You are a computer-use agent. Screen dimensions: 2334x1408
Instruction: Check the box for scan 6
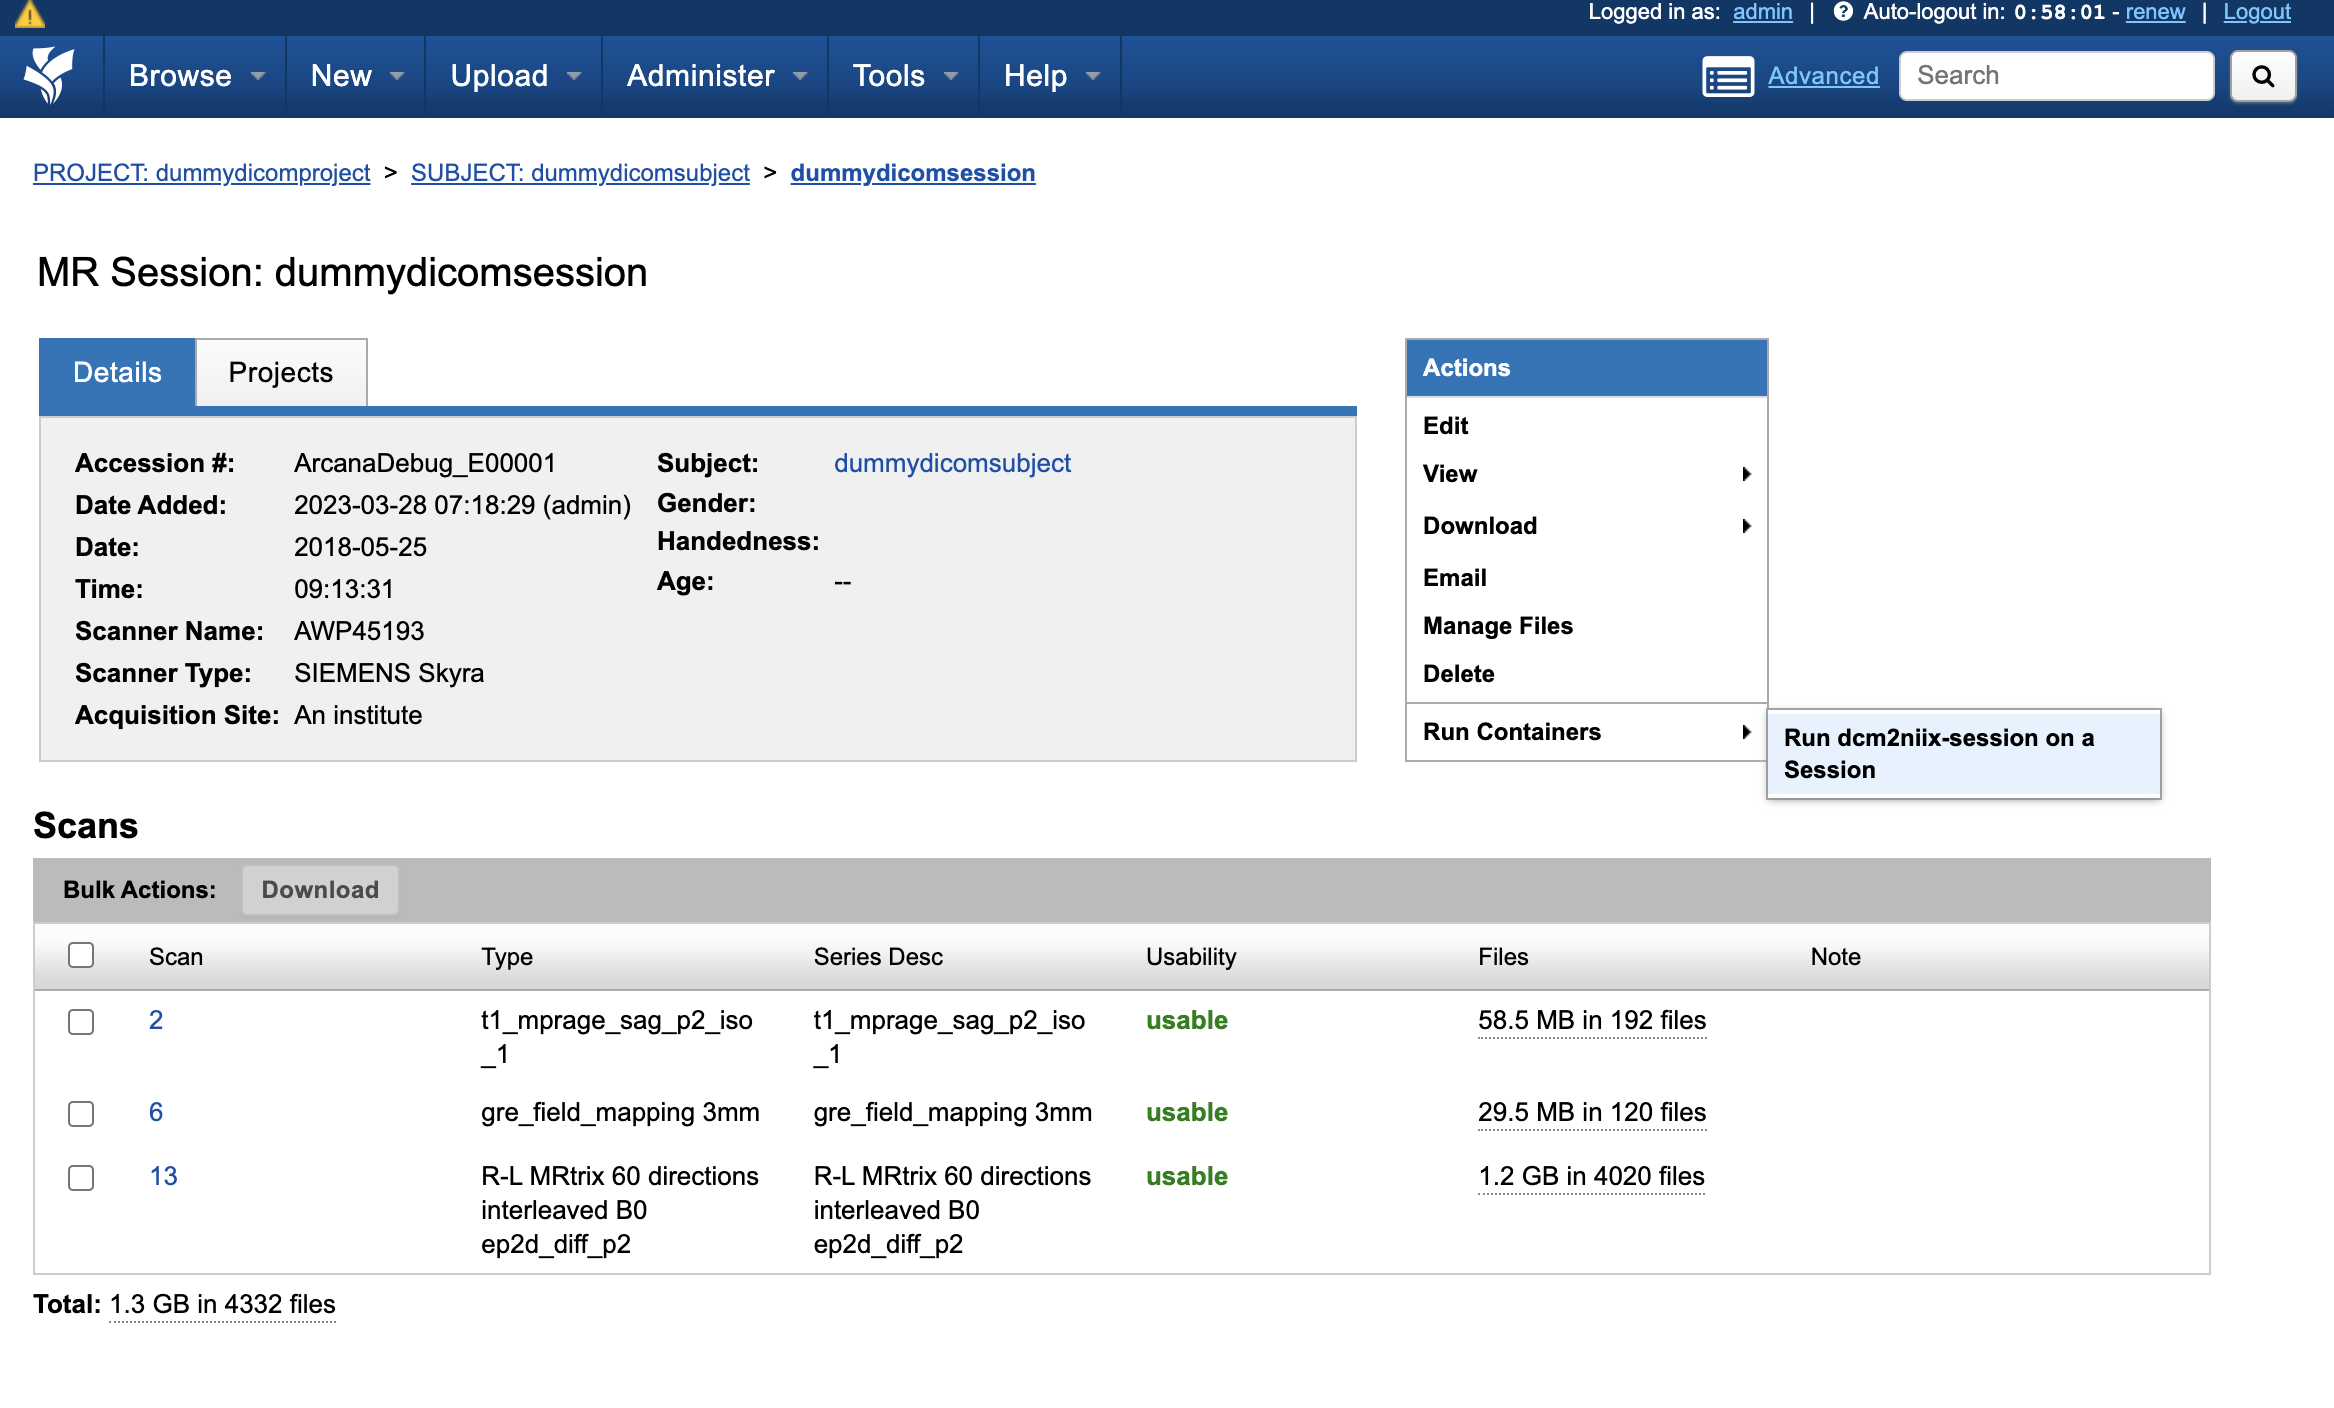tap(81, 1114)
